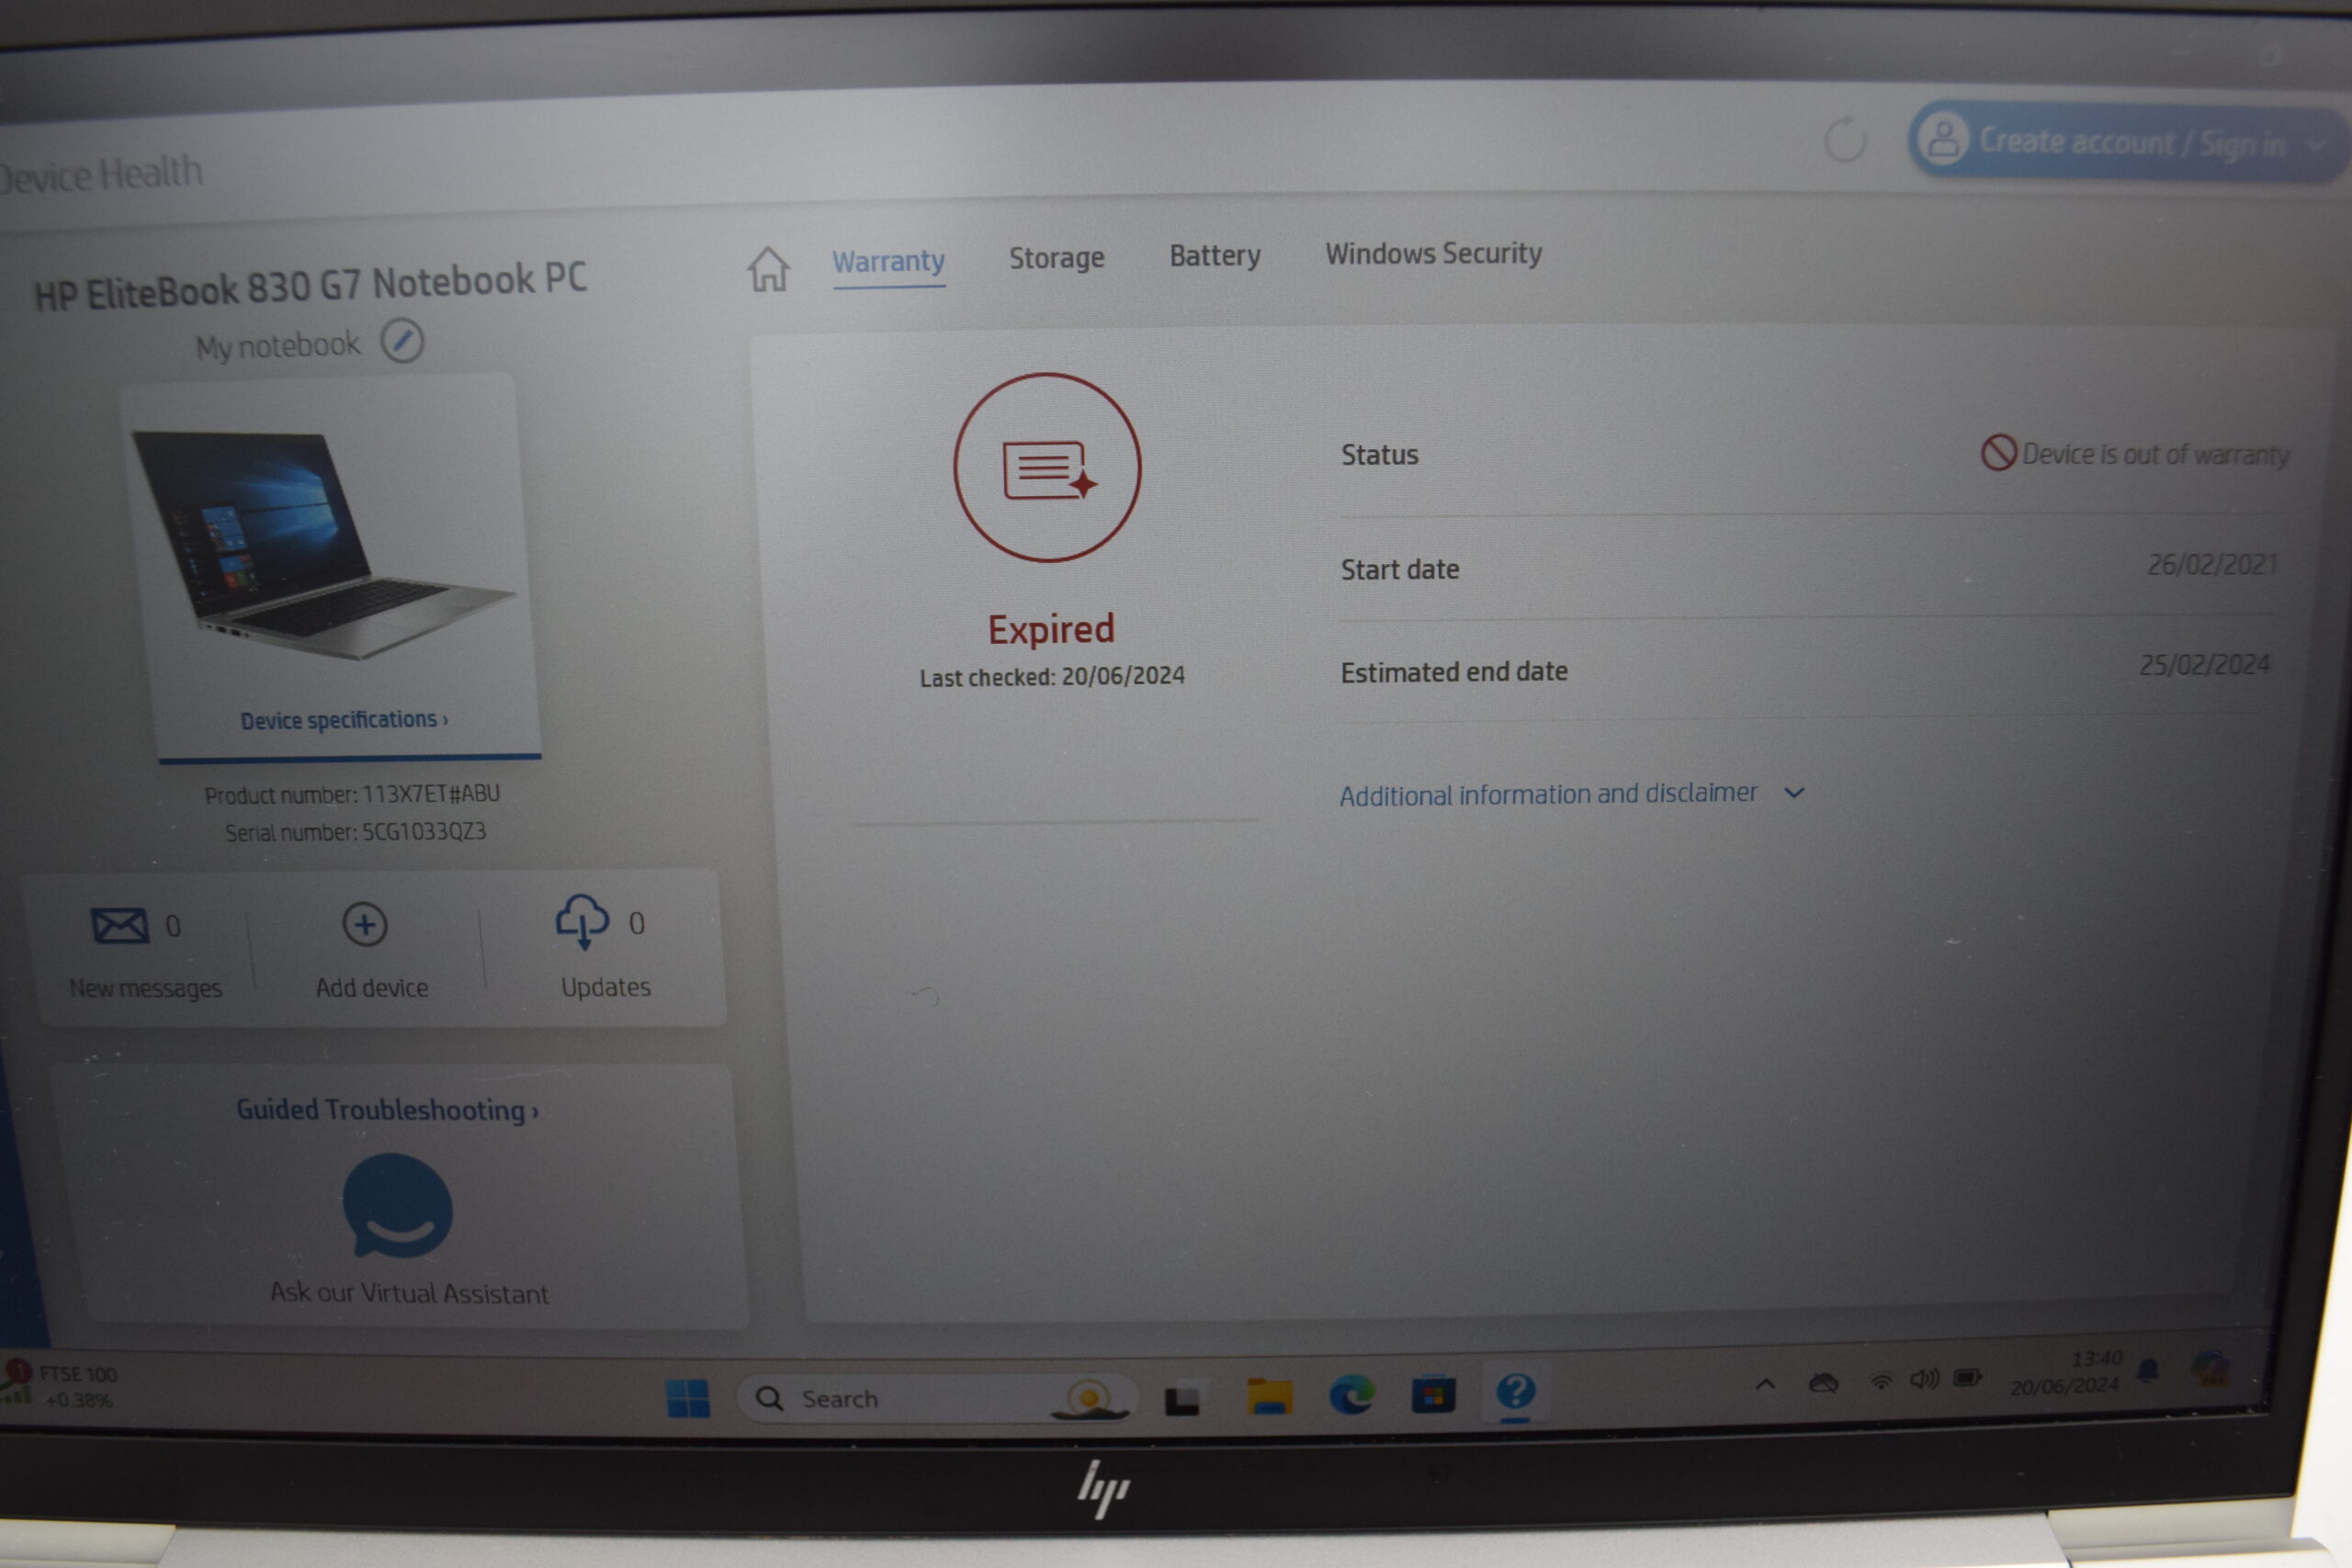Open Task View icon in taskbar
The width and height of the screenshot is (2352, 1568).
(1182, 1398)
